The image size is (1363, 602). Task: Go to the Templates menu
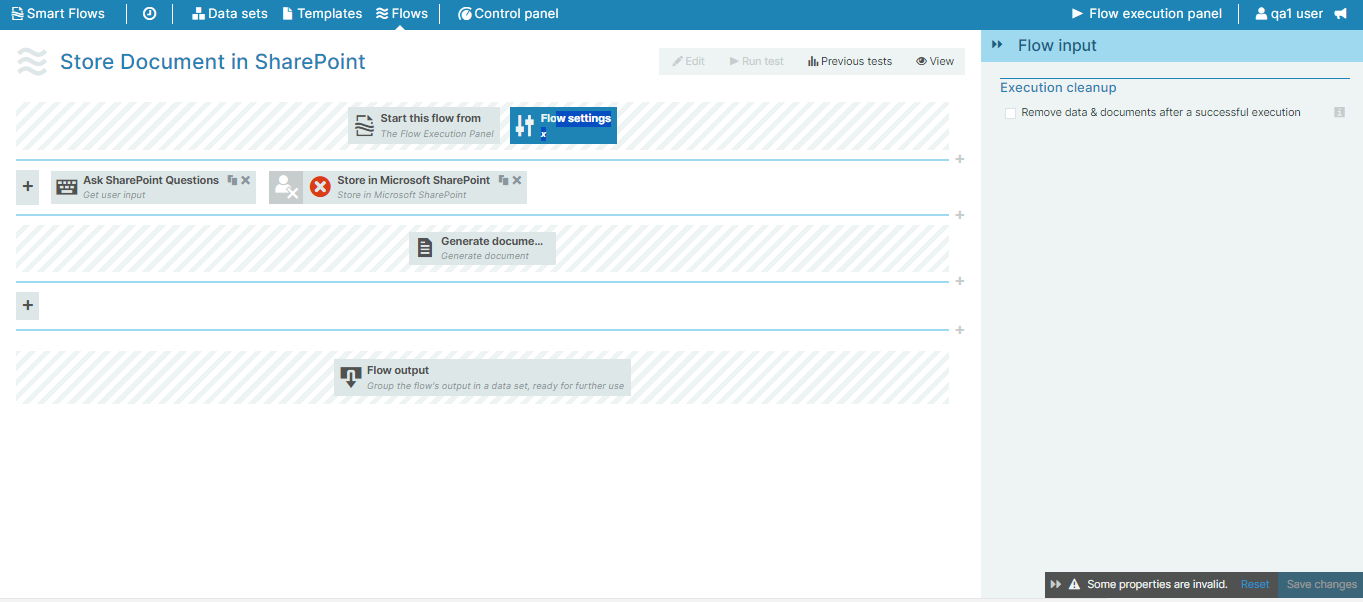pos(322,14)
